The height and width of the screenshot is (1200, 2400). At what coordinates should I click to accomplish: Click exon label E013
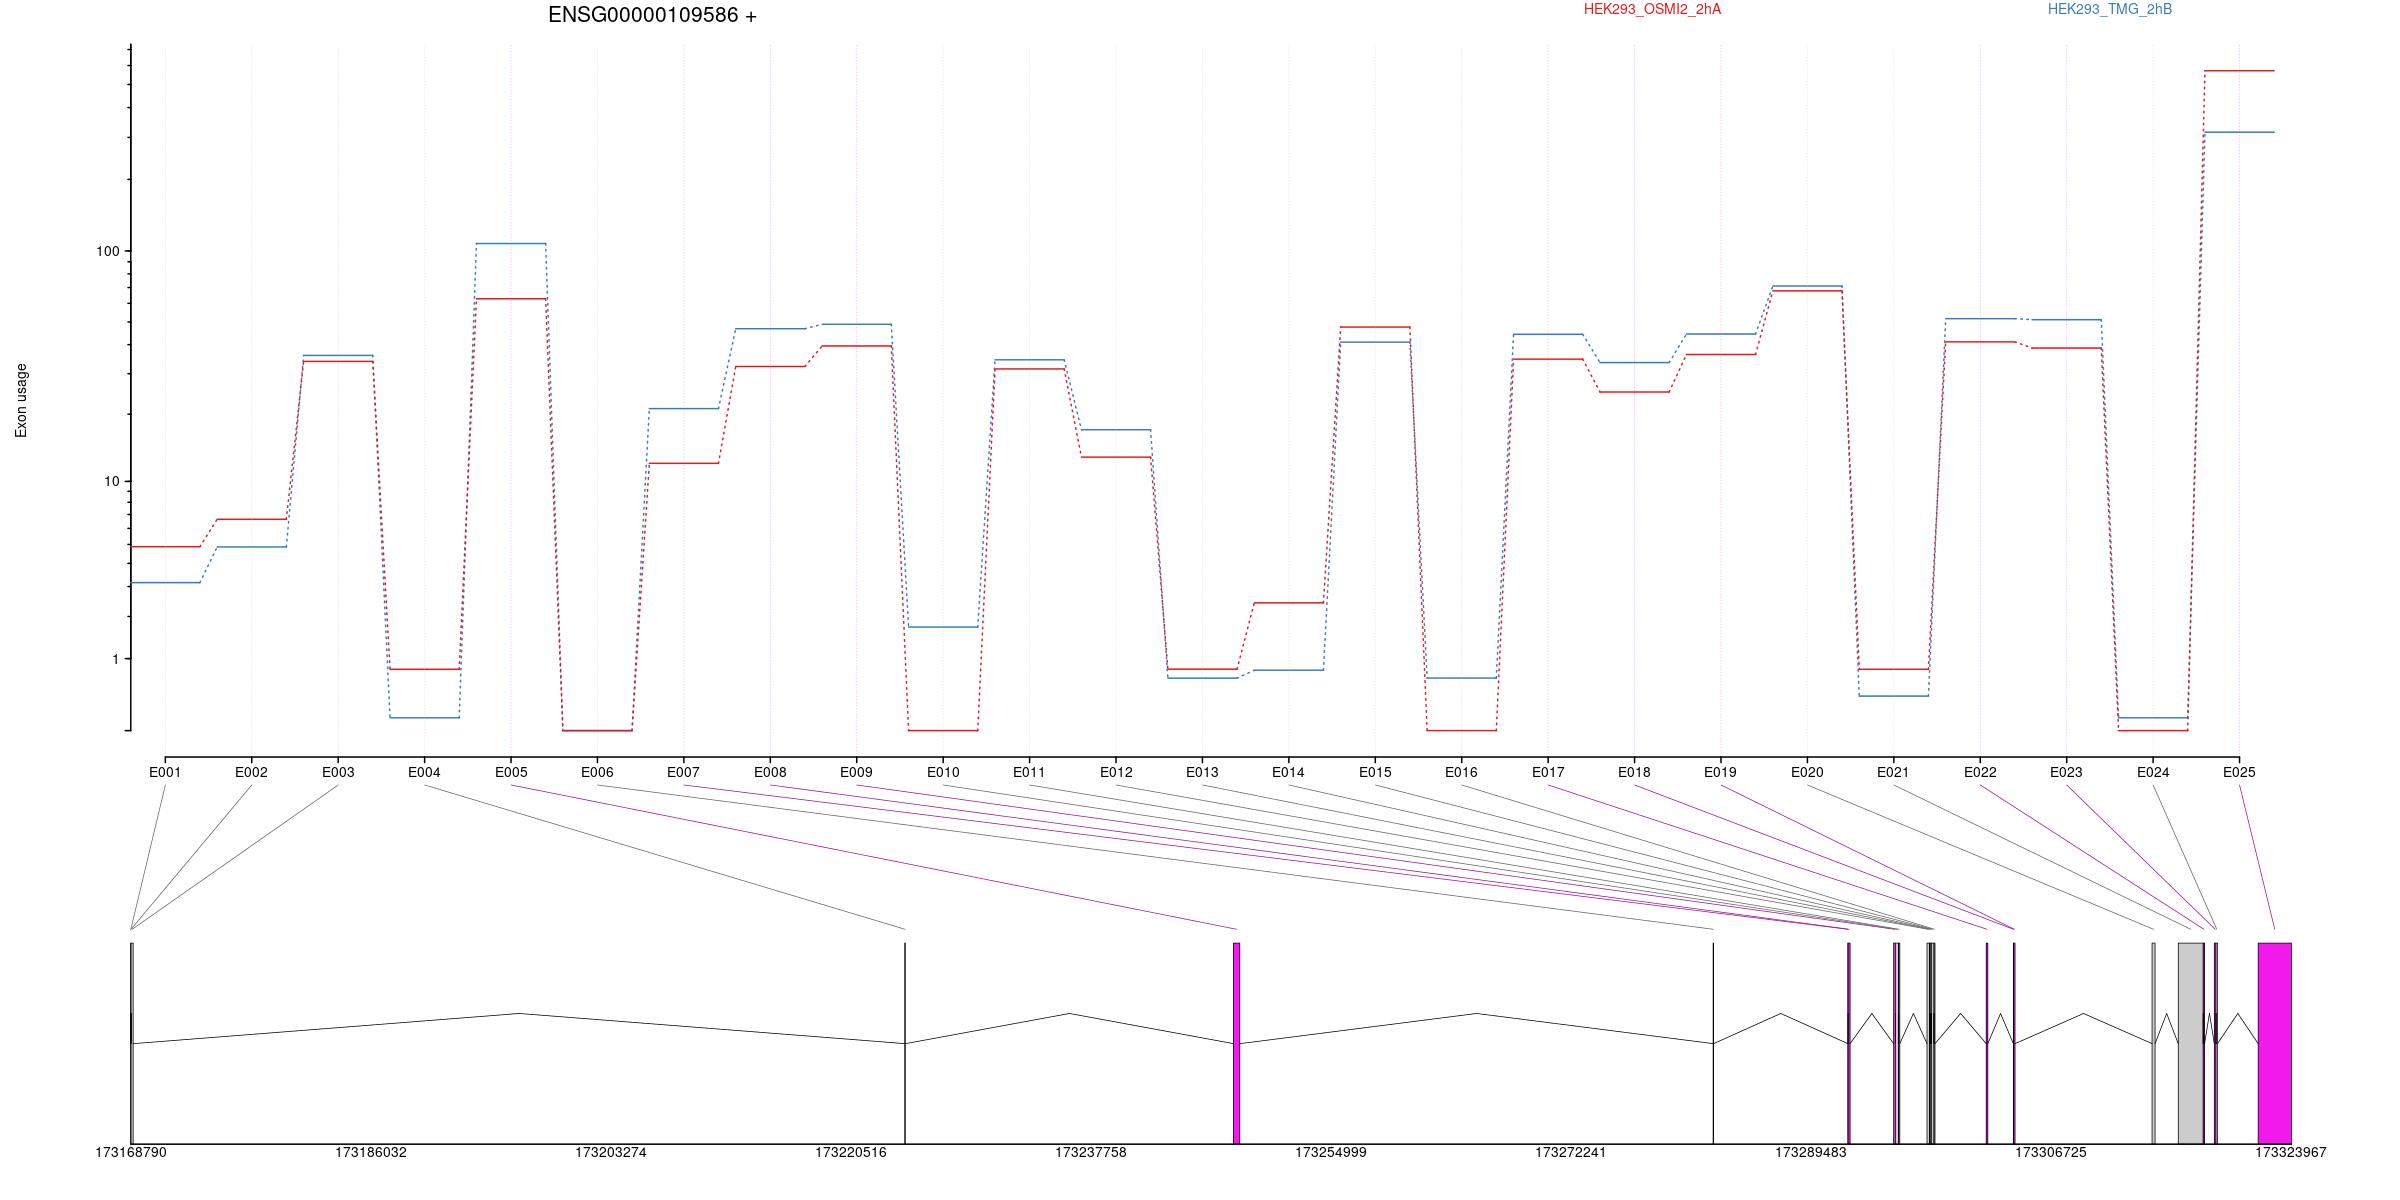click(1202, 772)
